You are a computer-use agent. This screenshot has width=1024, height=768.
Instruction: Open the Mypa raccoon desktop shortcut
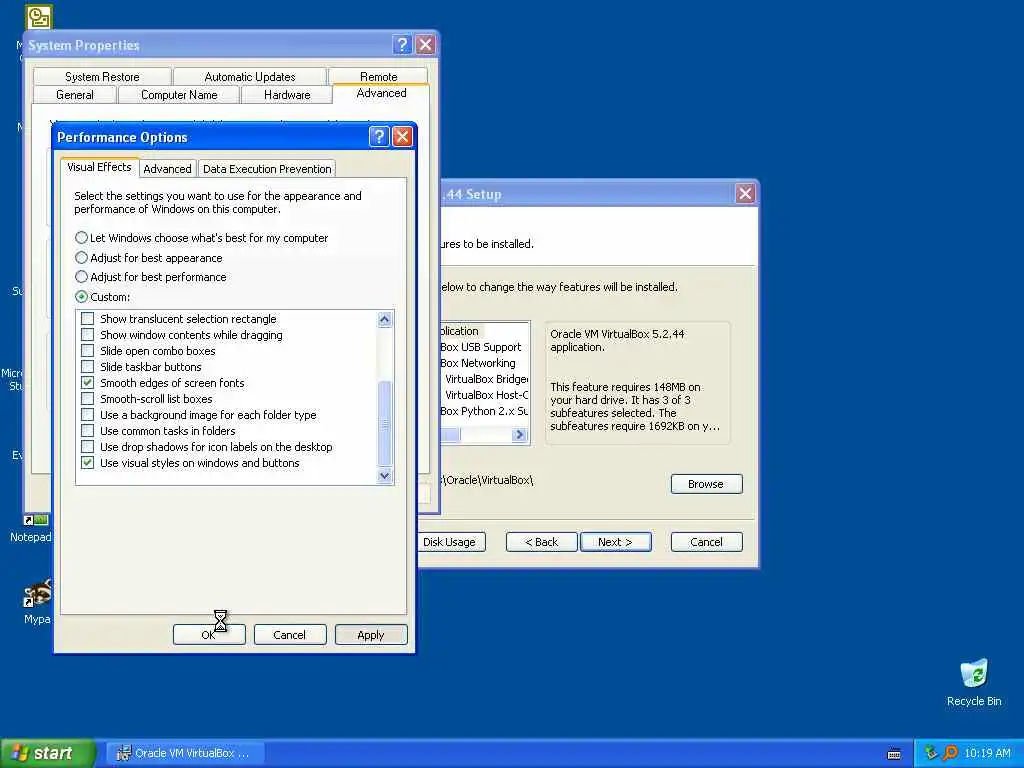pos(37,601)
